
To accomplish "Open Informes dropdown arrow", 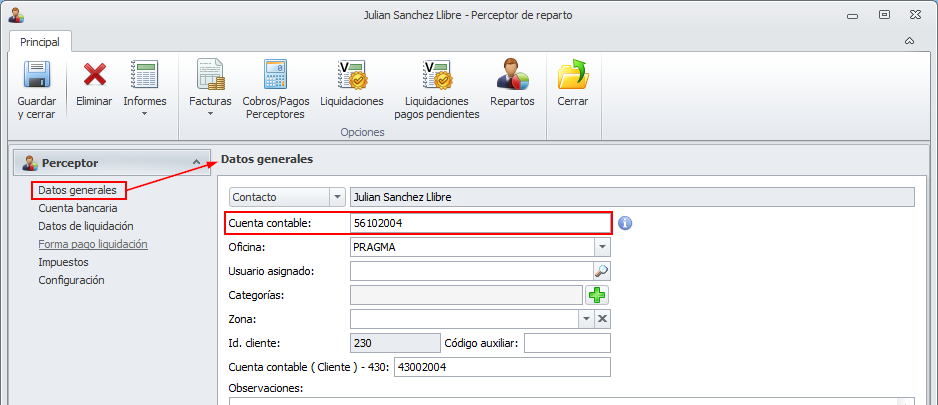I will pyautogui.click(x=144, y=114).
